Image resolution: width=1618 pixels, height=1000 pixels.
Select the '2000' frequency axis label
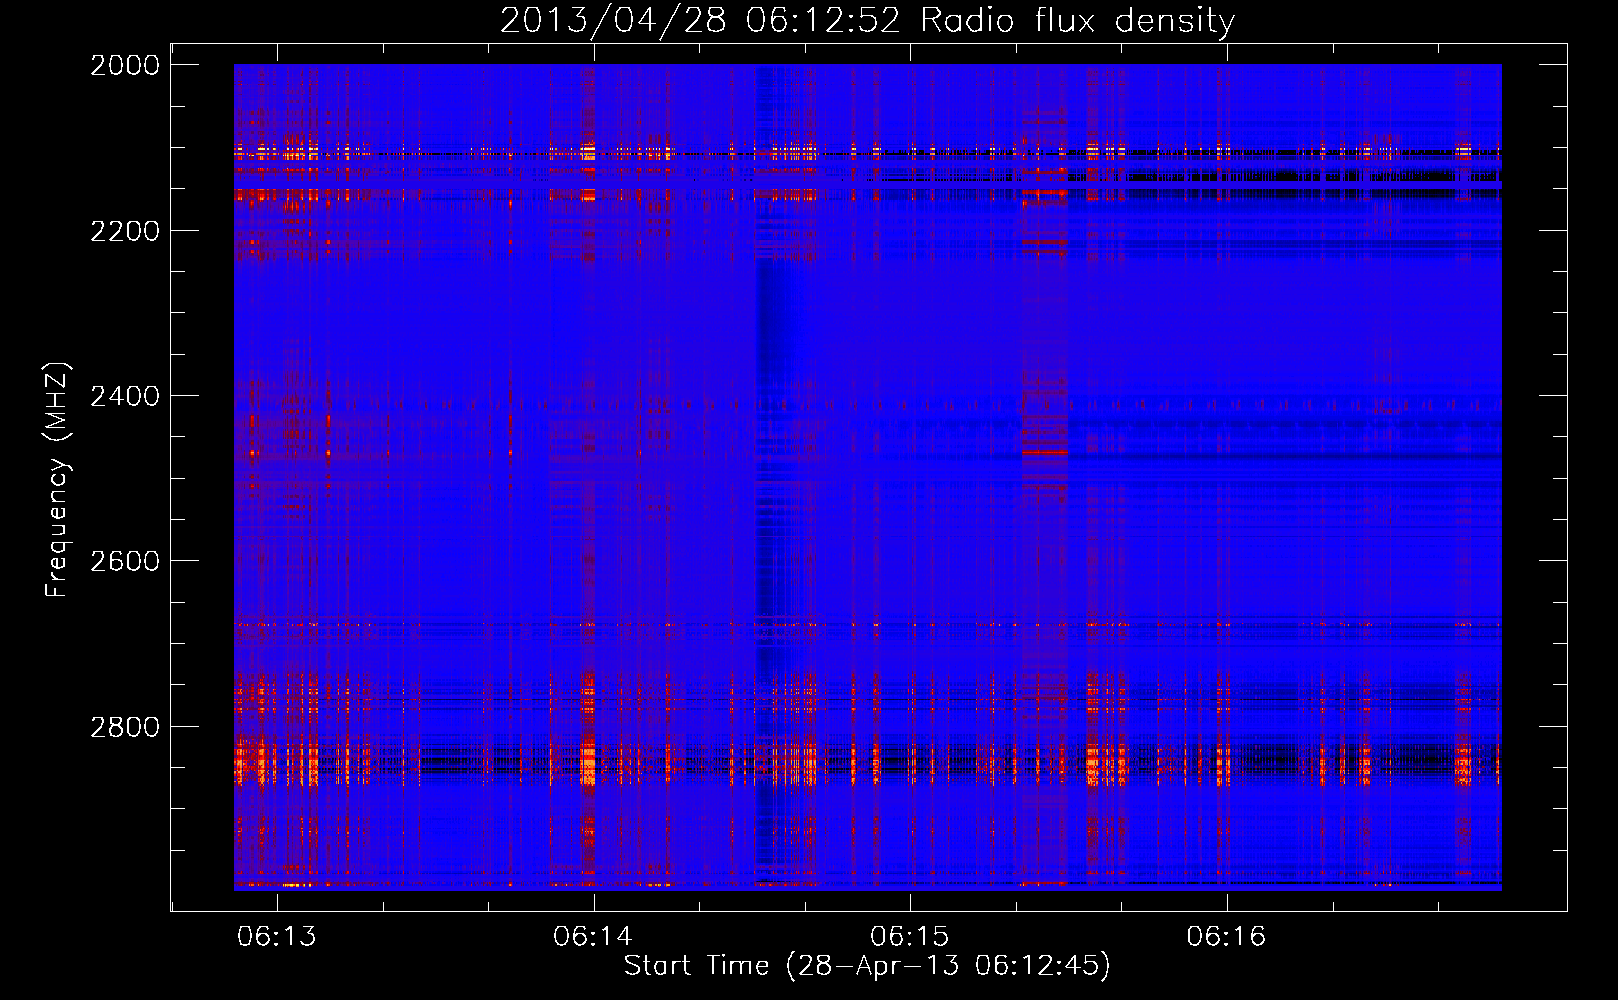(125, 65)
